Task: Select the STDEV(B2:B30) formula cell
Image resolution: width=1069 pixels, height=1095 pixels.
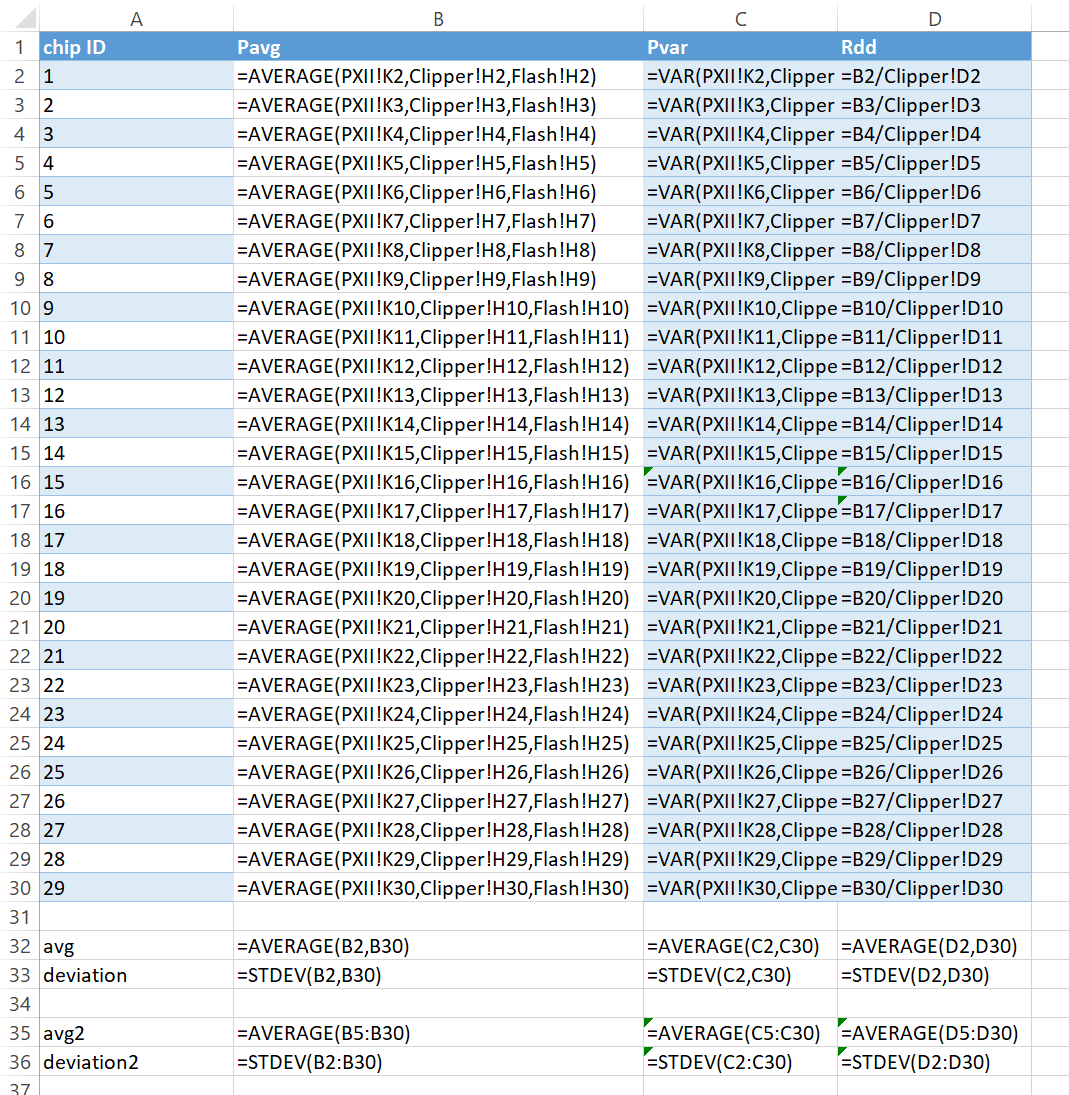Action: click(x=437, y=1061)
